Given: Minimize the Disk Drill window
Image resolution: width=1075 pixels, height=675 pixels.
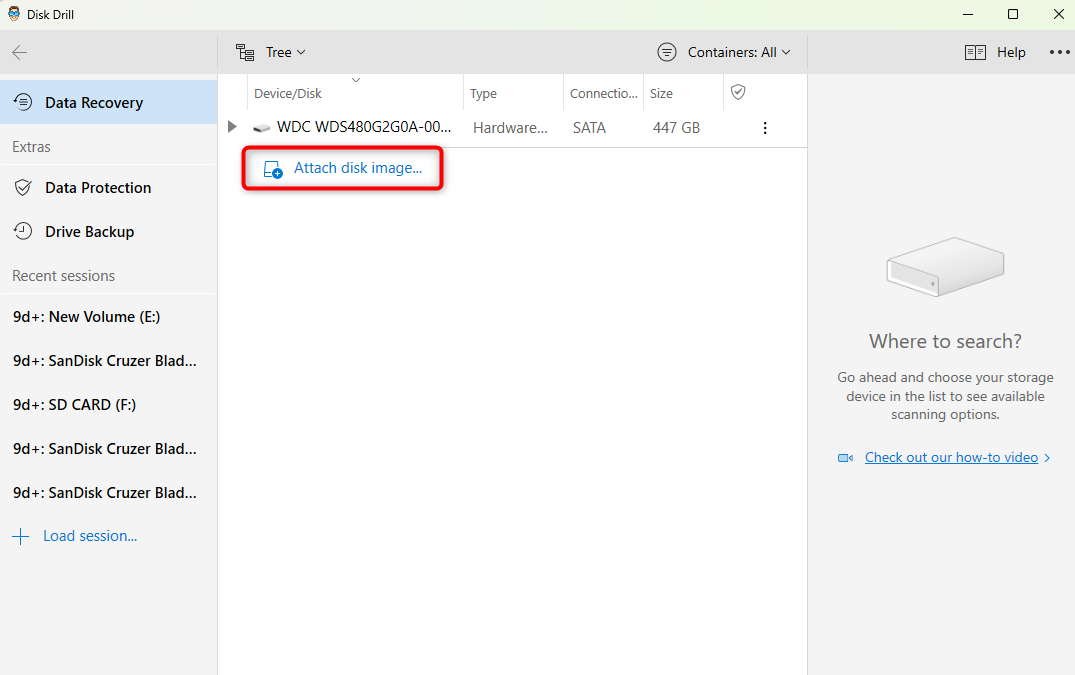Looking at the screenshot, I should [968, 14].
